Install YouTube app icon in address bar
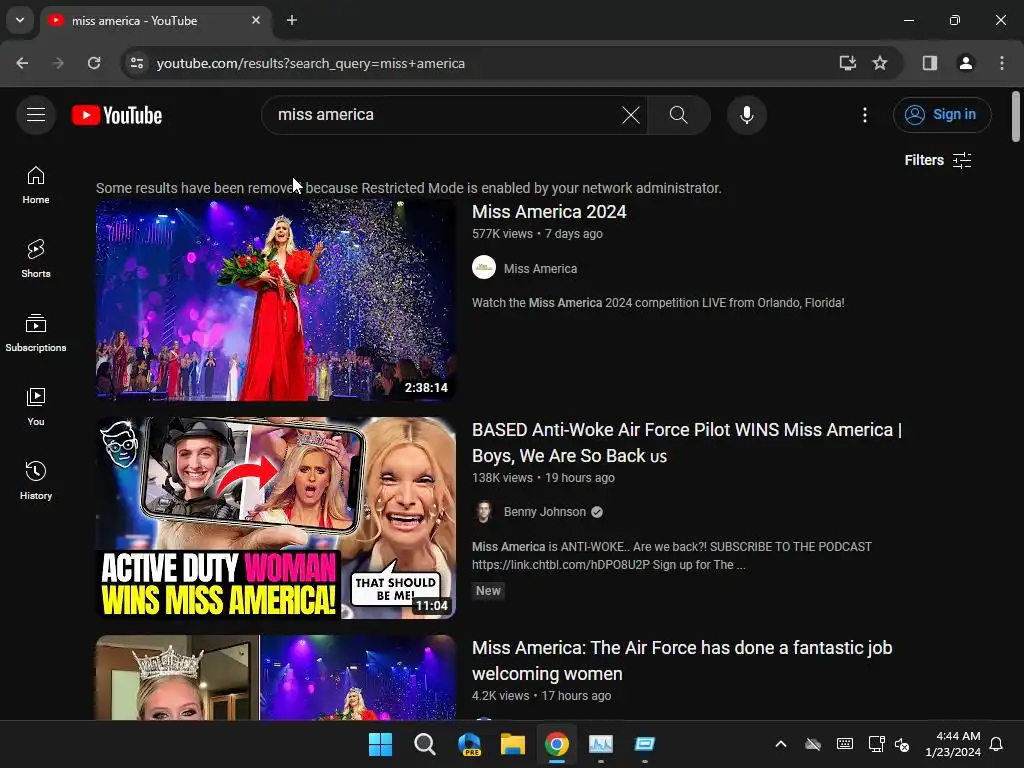Image resolution: width=1024 pixels, height=768 pixels. tap(847, 63)
